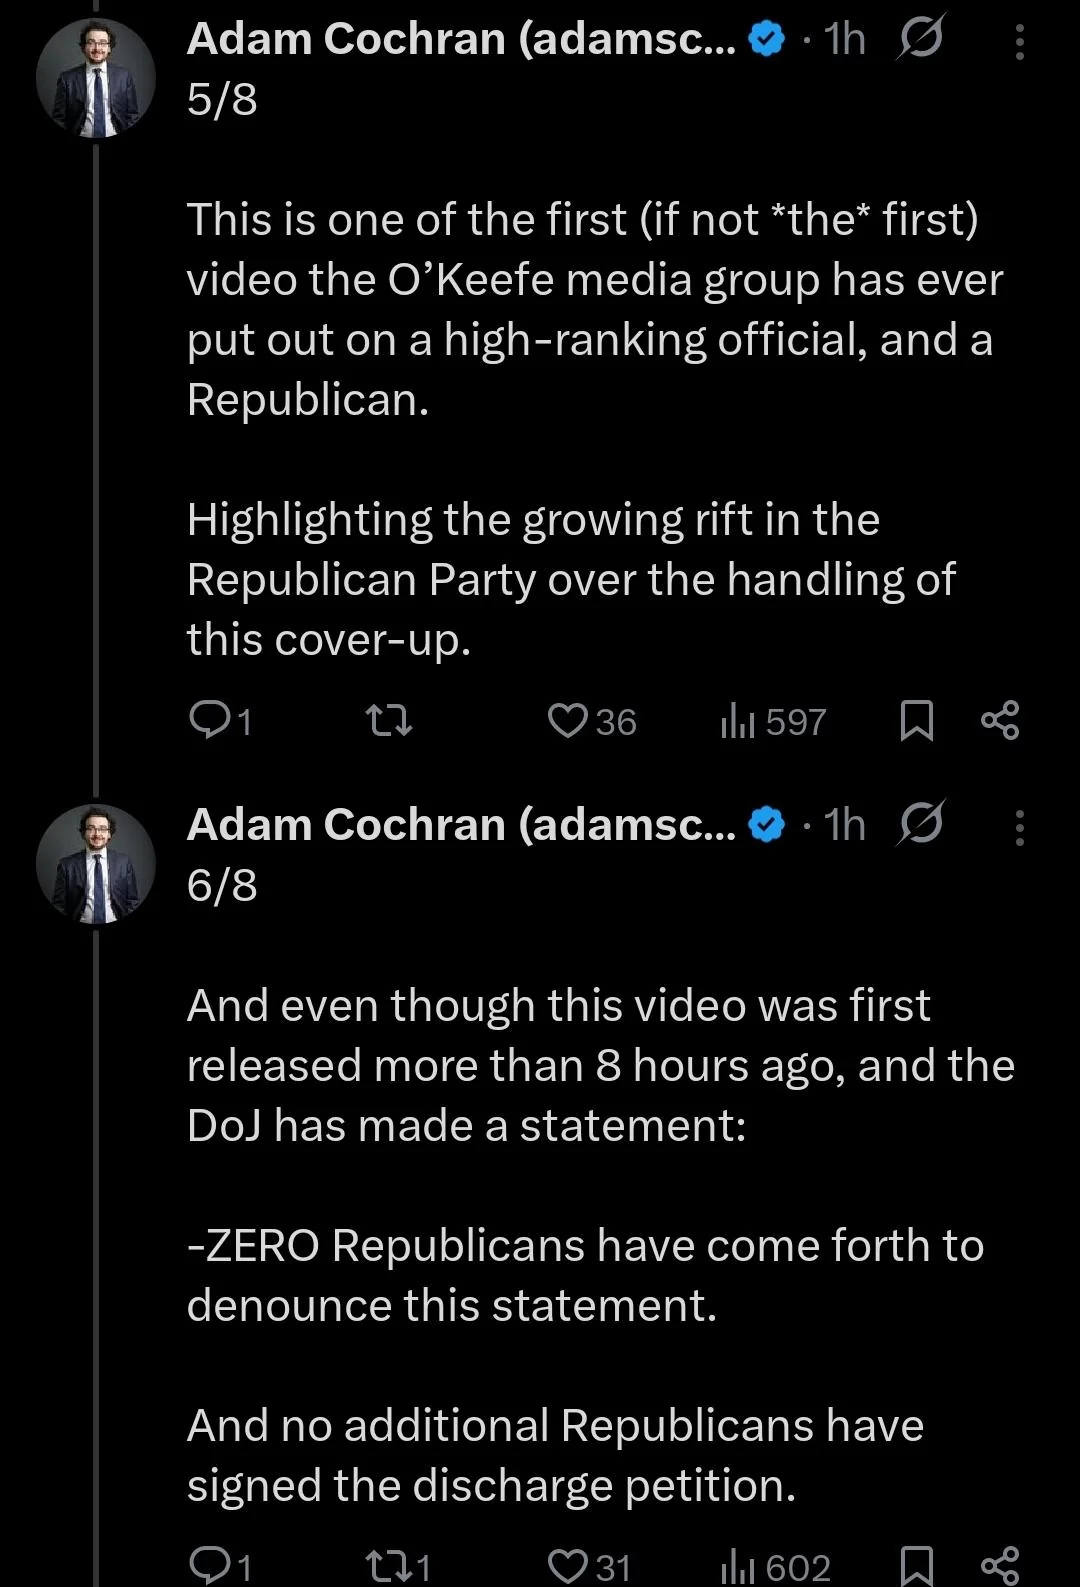Tap the Grok icon on 5/8 tweet
Screen dimensions: 1080x1587
[920, 40]
